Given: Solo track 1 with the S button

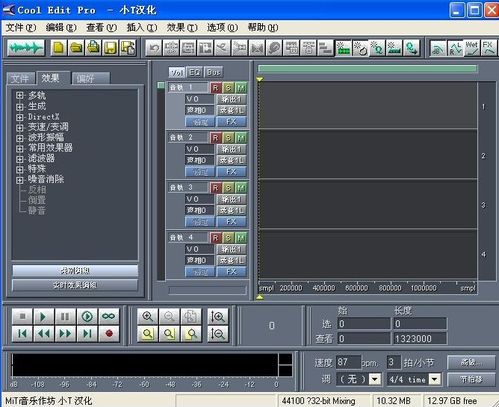Looking at the screenshot, I should tap(228, 88).
